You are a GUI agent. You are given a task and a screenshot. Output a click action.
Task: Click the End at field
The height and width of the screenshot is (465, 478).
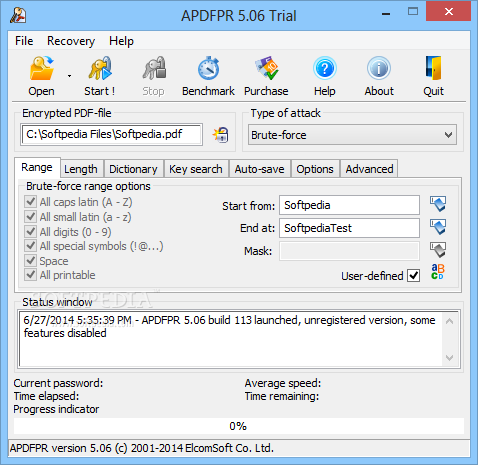349,228
